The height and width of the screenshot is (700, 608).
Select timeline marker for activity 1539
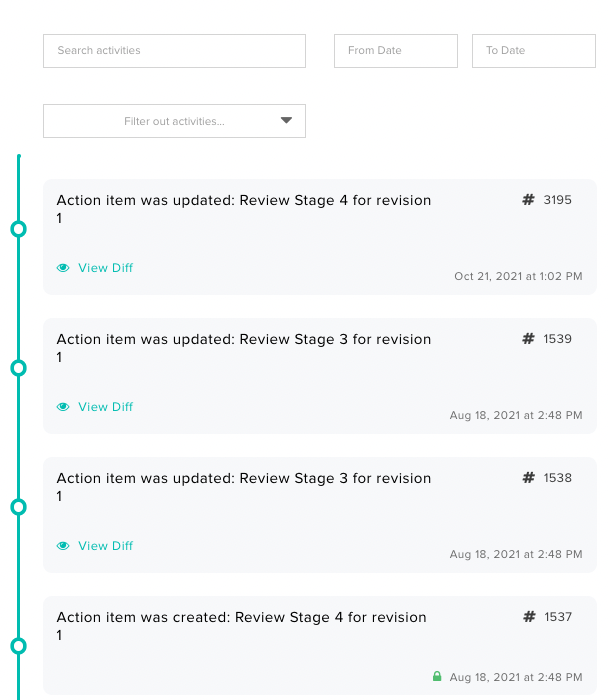18,368
